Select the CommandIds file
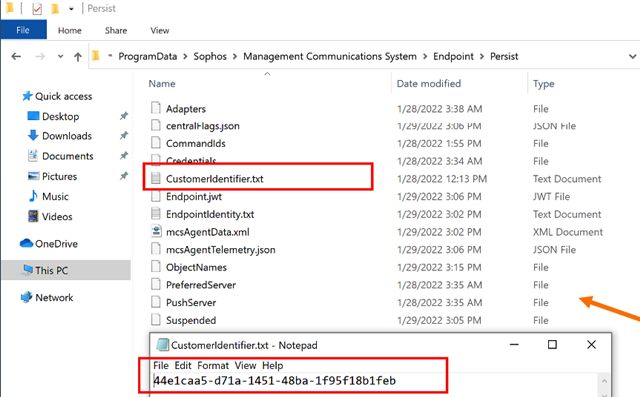This screenshot has width=640, height=397. [x=196, y=144]
